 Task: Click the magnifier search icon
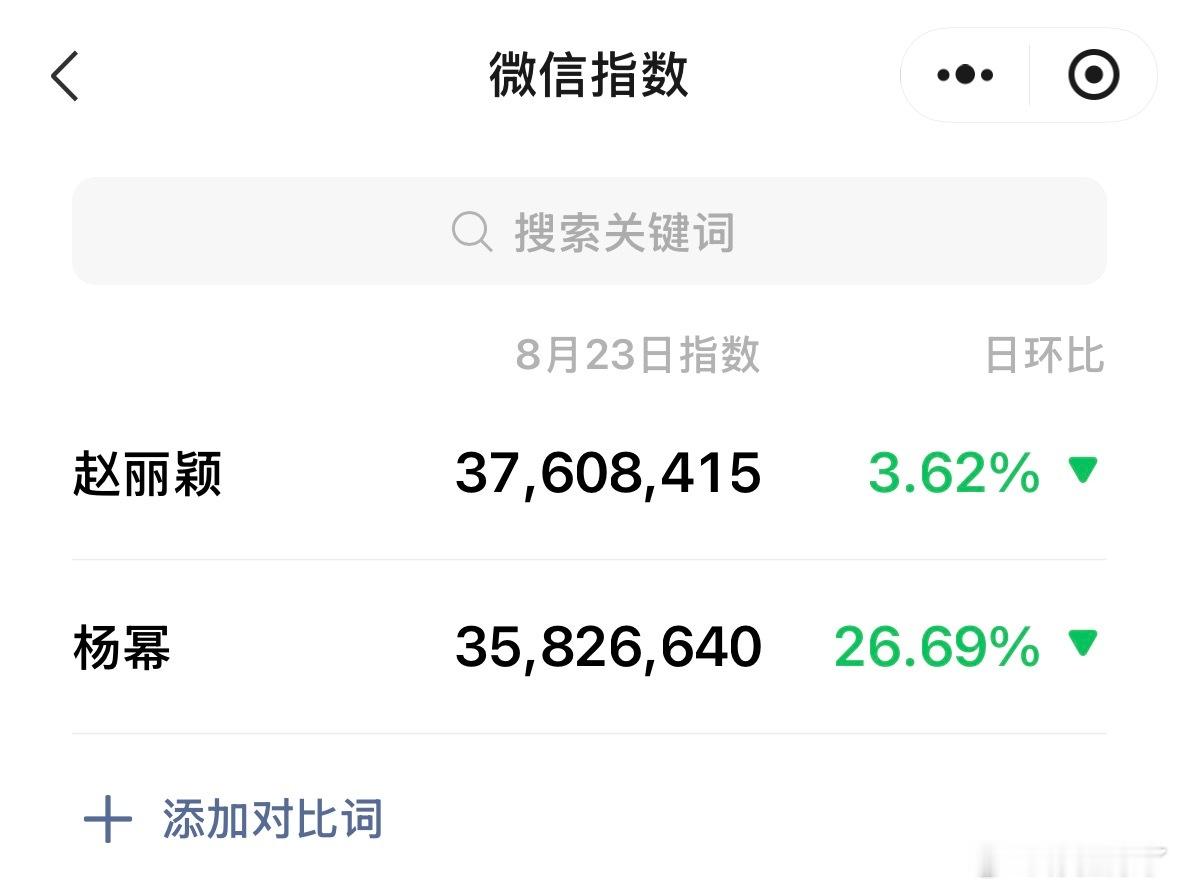point(471,232)
